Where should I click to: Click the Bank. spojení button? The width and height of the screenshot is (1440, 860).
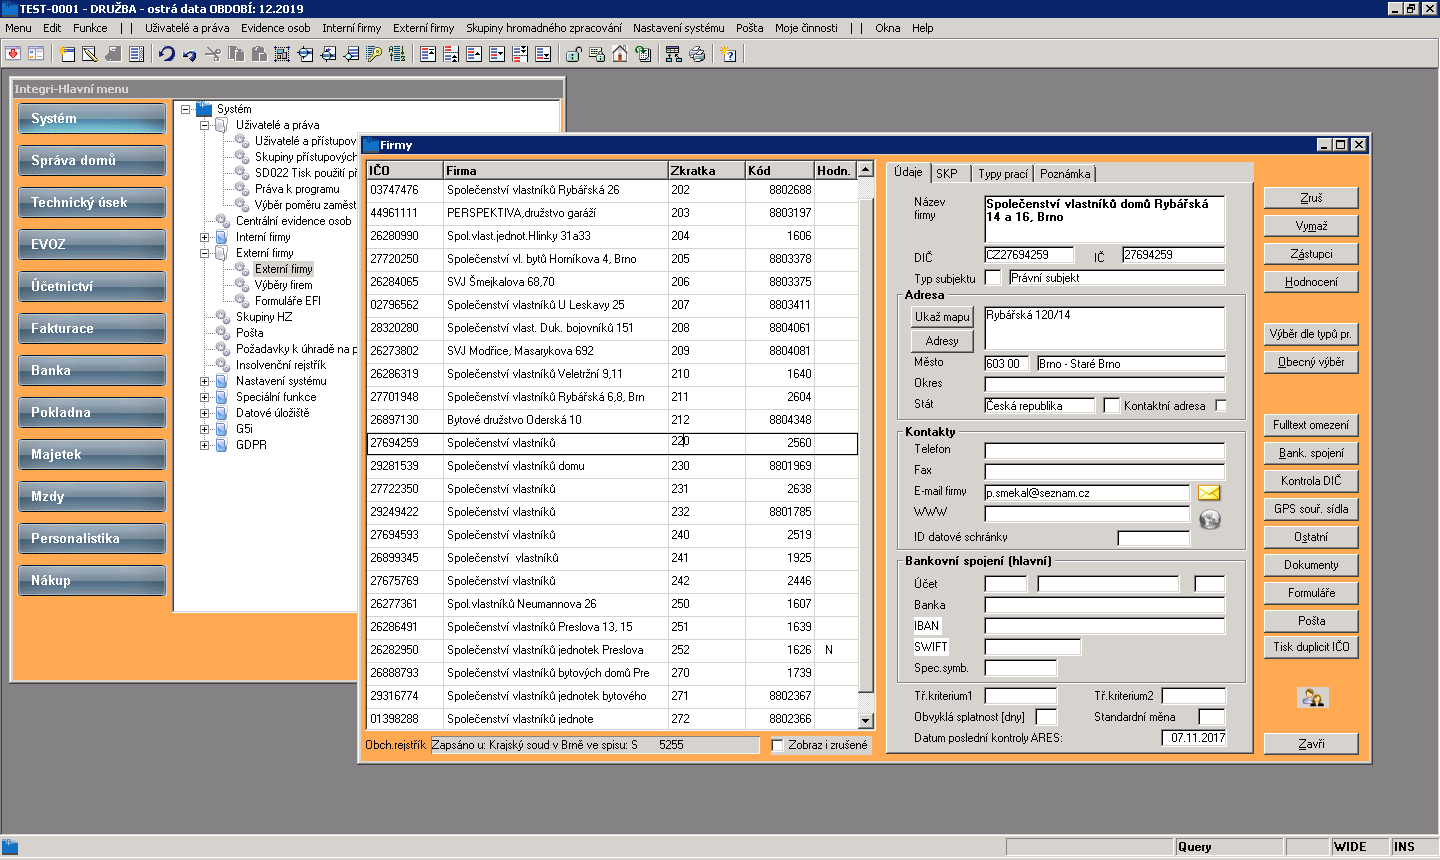coord(1311,453)
